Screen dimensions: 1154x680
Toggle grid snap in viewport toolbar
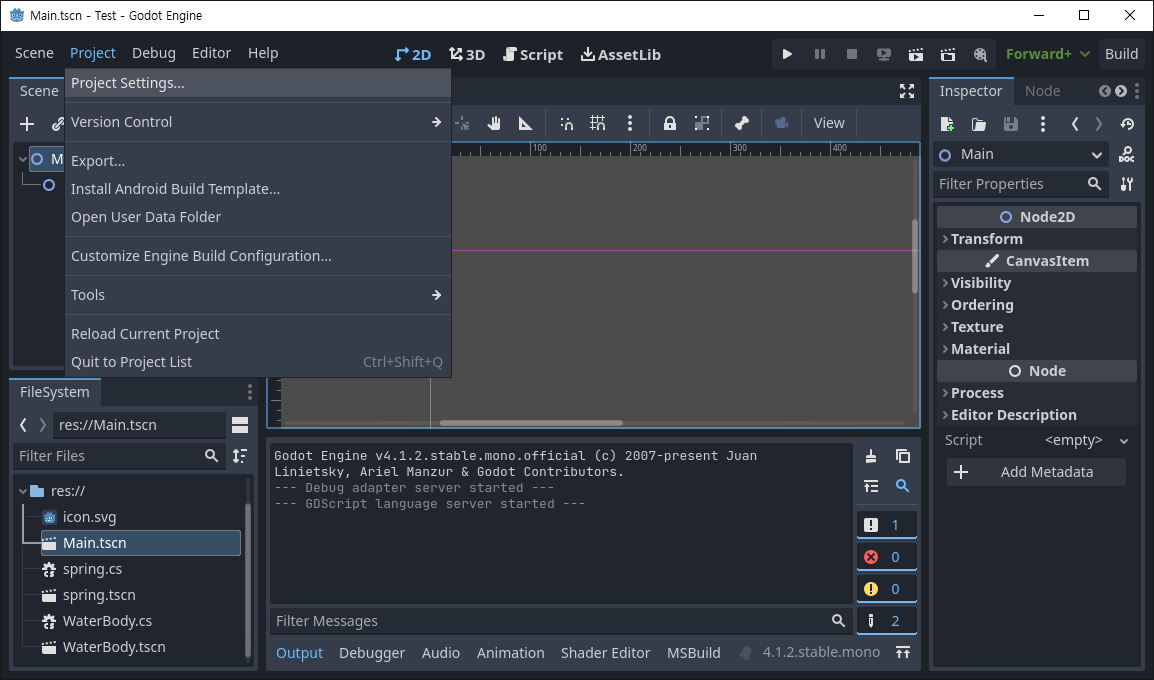pos(598,123)
